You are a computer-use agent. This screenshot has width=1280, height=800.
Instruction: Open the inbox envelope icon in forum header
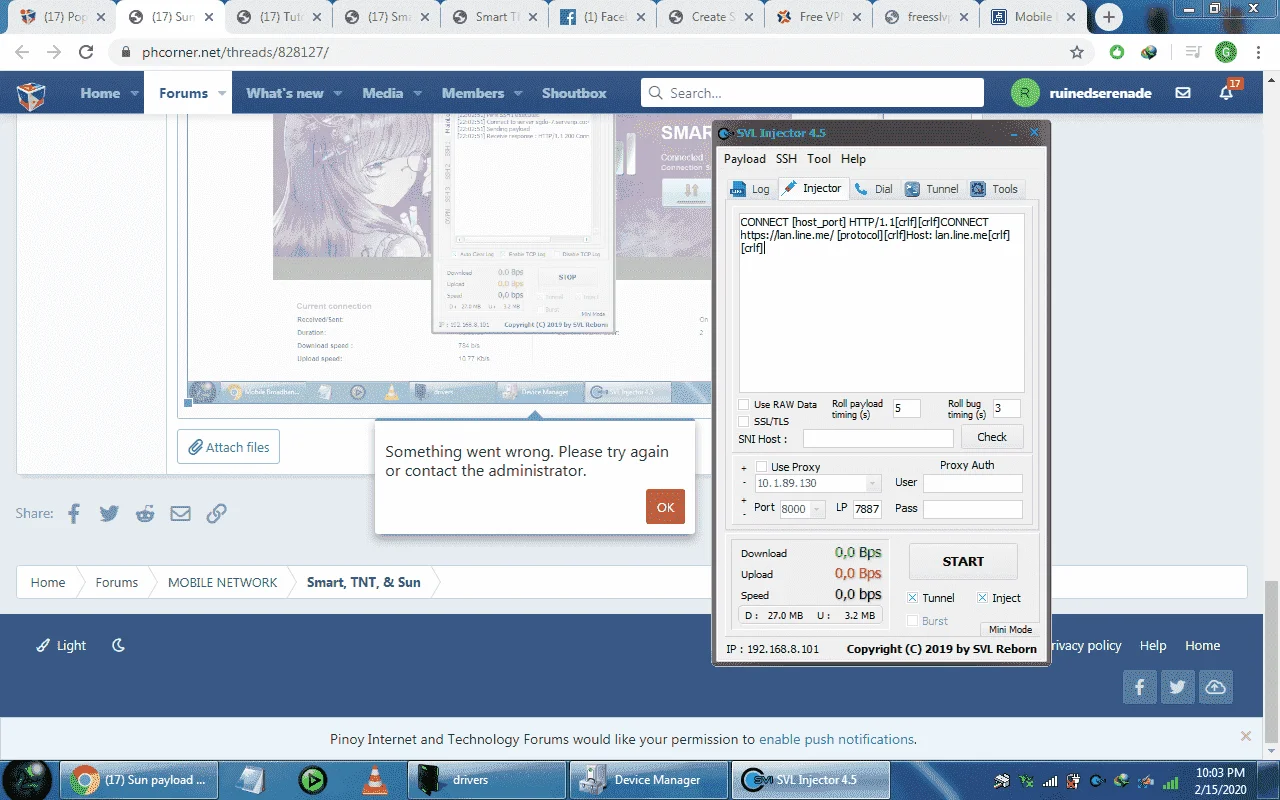click(x=1183, y=93)
